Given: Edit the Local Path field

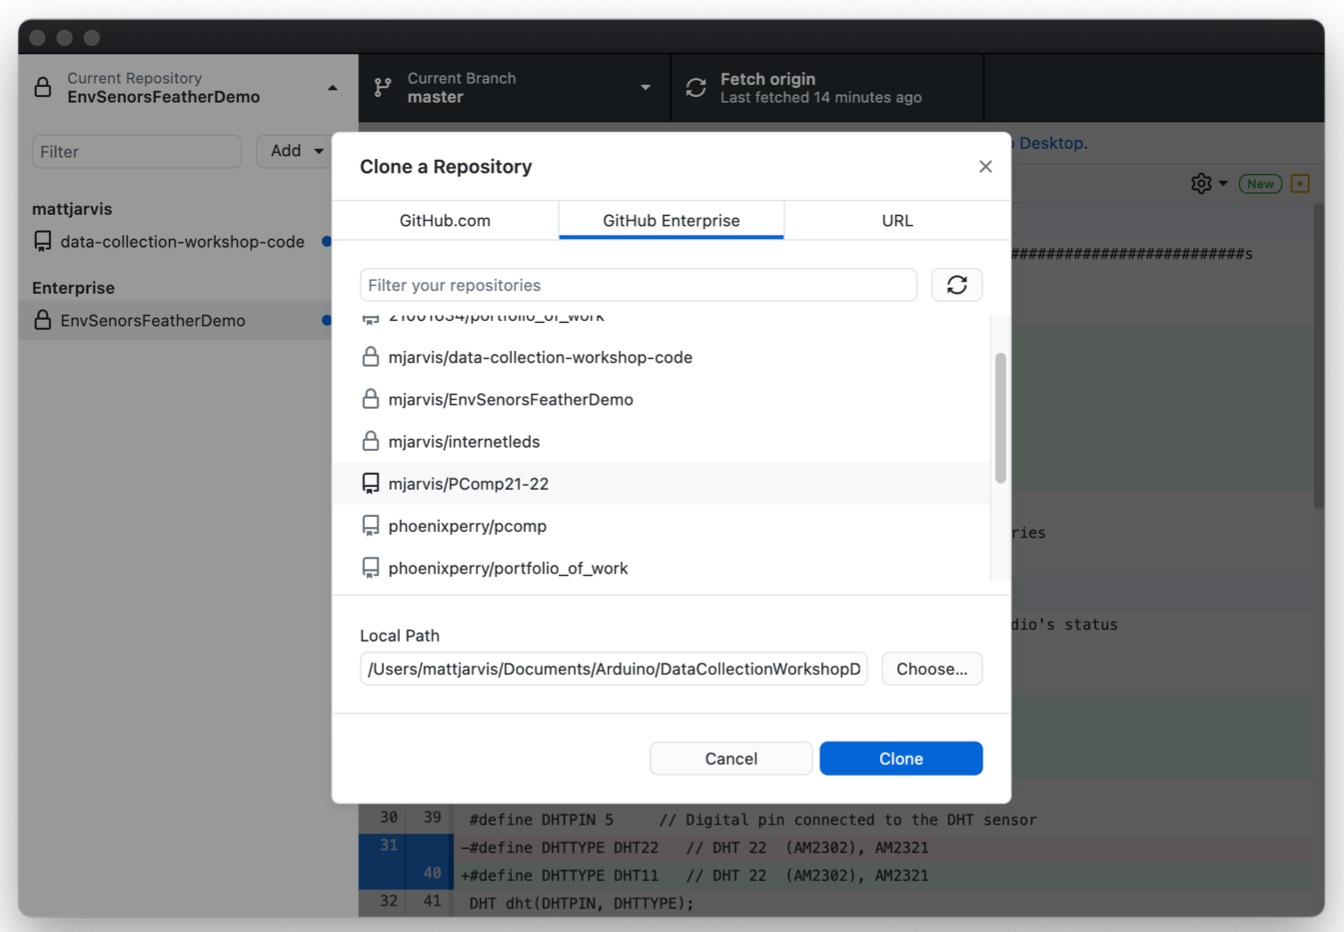Looking at the screenshot, I should (613, 669).
